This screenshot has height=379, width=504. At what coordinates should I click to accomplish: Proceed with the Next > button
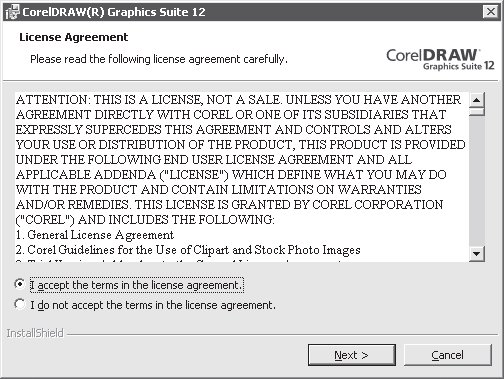tap(352, 355)
